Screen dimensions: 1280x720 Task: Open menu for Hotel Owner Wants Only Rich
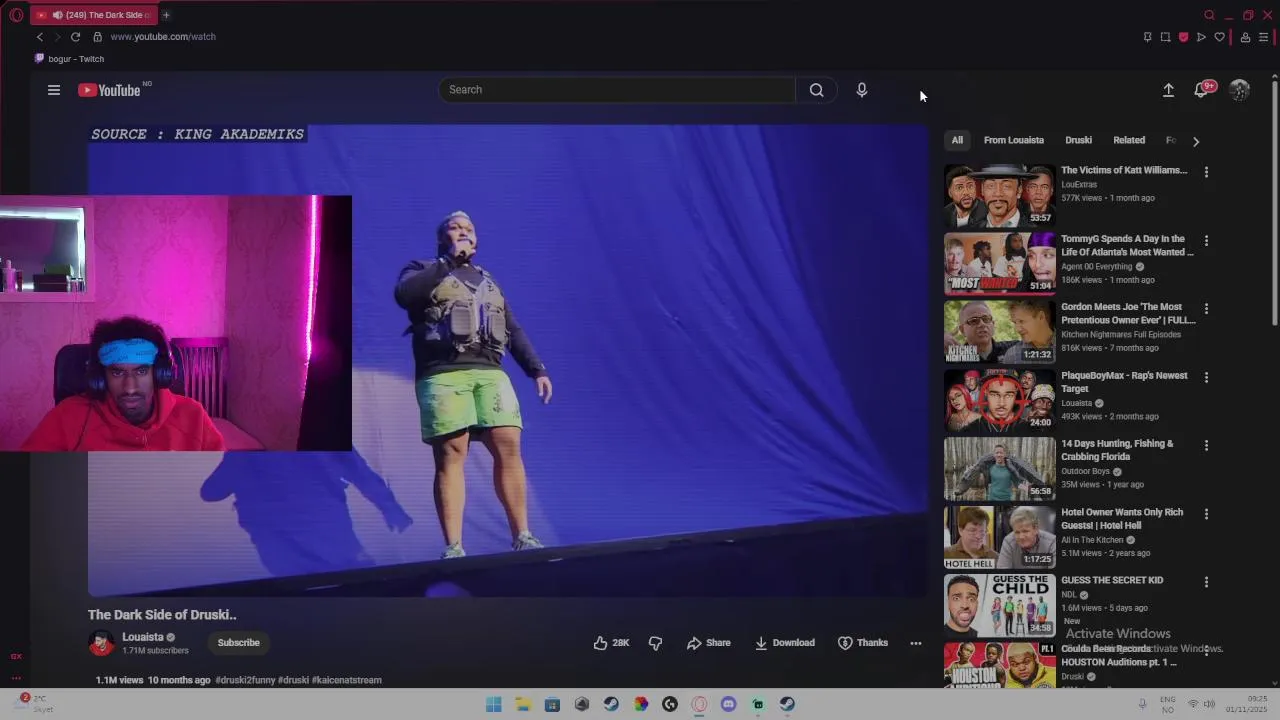pyautogui.click(x=1206, y=514)
